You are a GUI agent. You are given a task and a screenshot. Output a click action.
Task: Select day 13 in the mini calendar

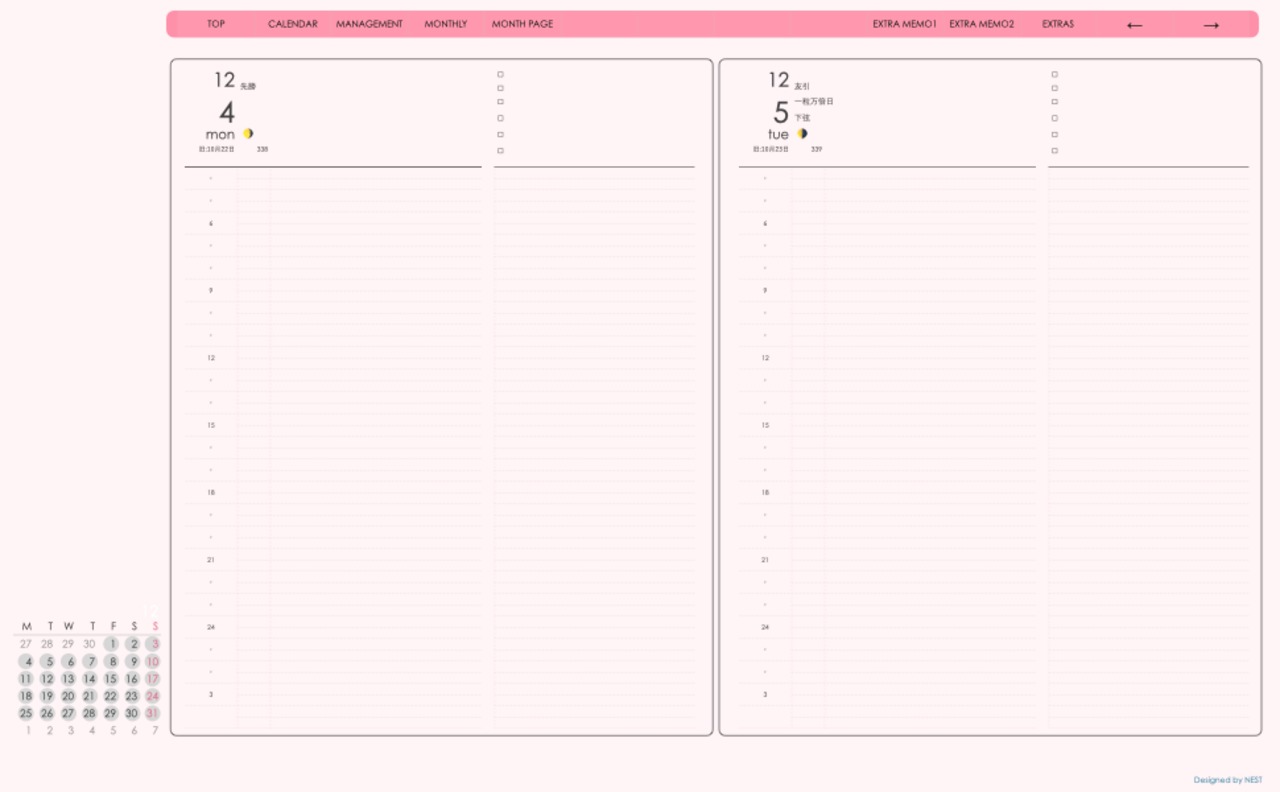point(68,679)
